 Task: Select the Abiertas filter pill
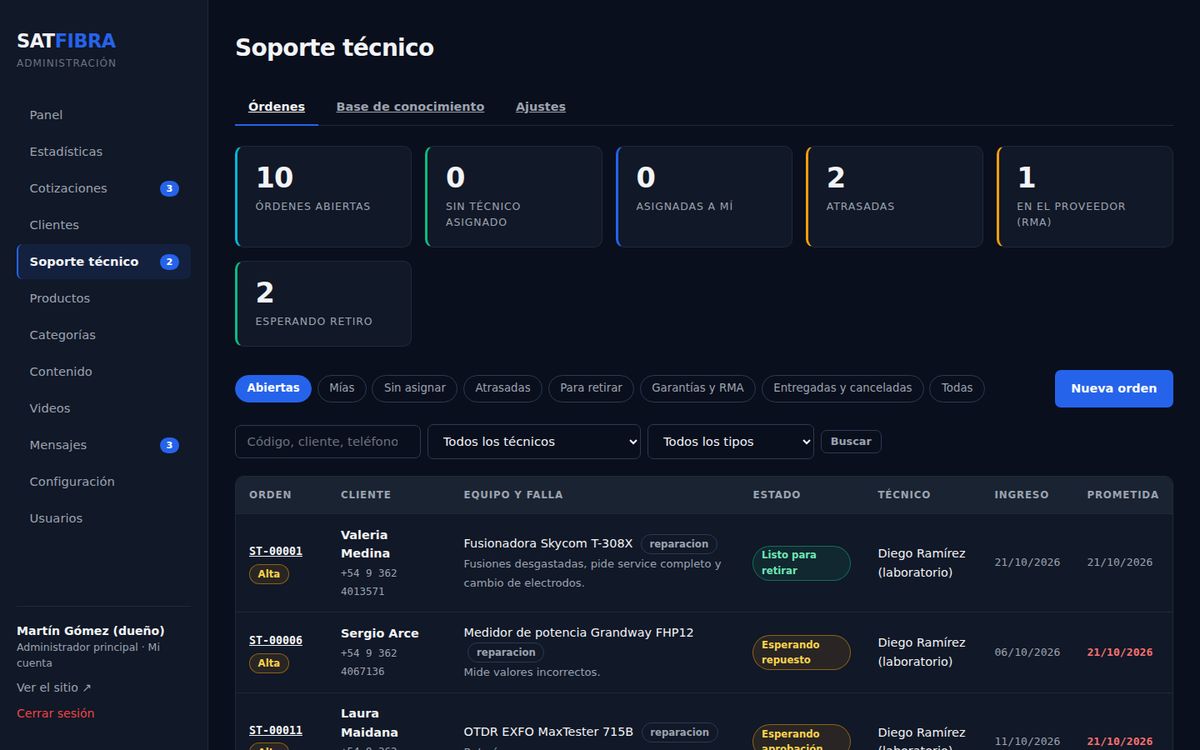tap(273, 388)
